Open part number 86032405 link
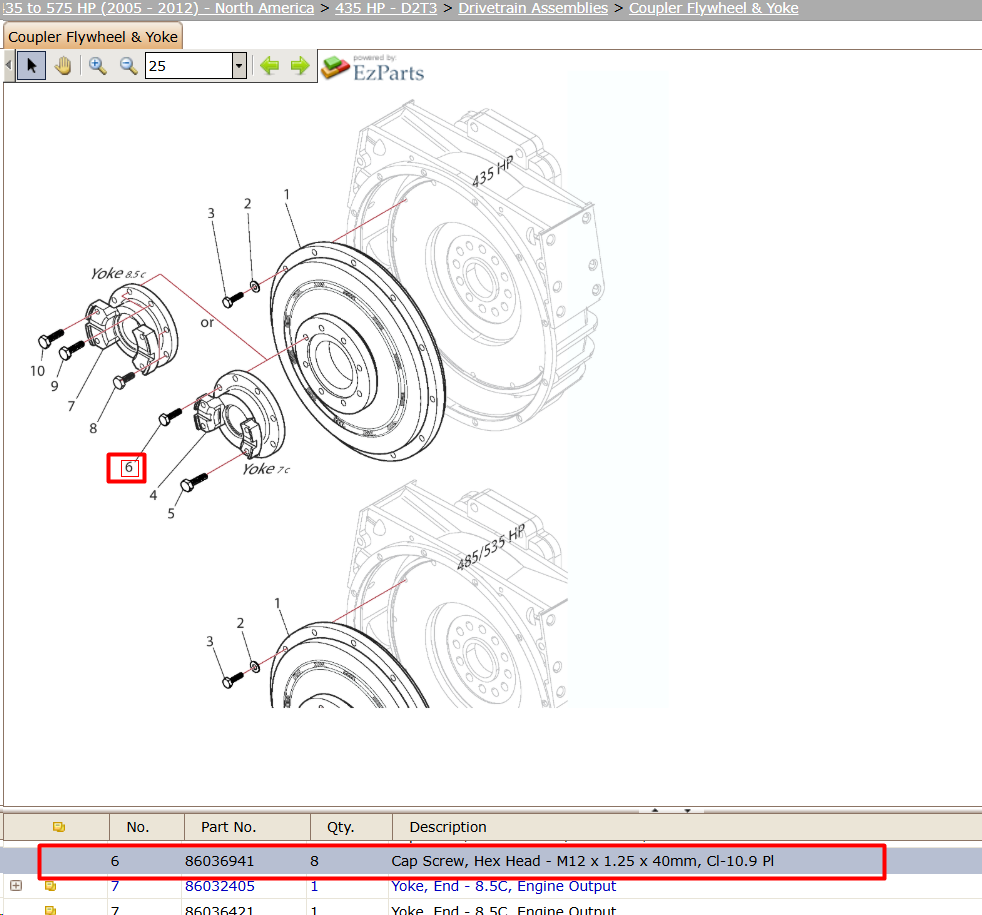This screenshot has height=915, width=982. click(x=219, y=886)
